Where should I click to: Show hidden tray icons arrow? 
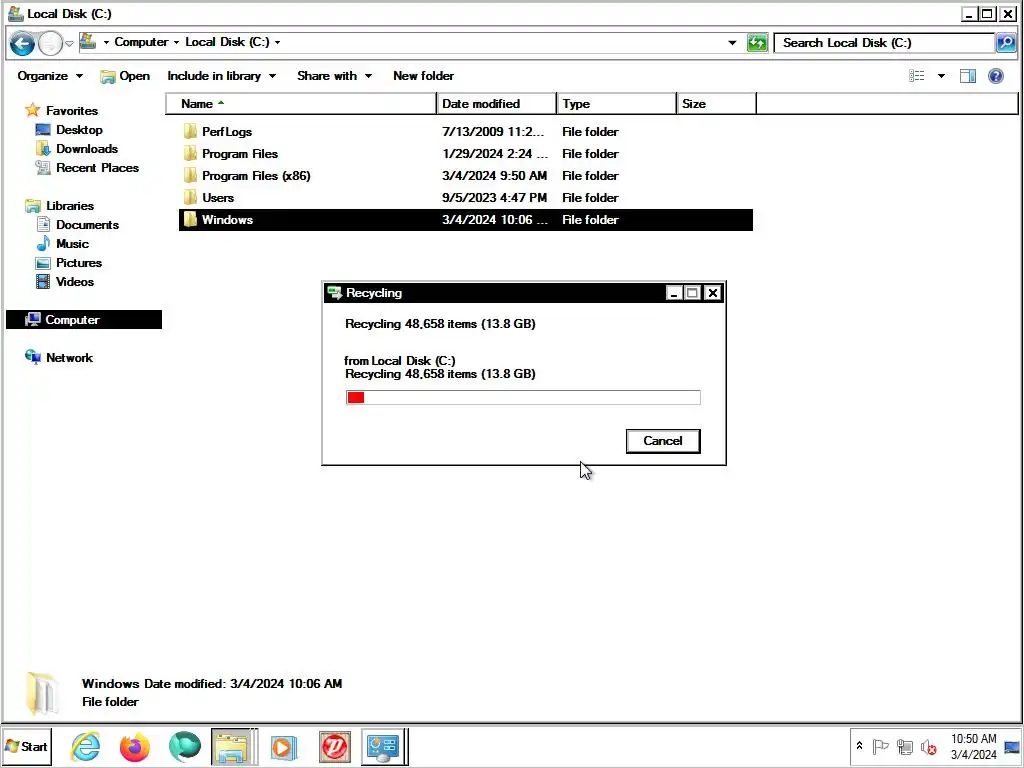coord(859,746)
